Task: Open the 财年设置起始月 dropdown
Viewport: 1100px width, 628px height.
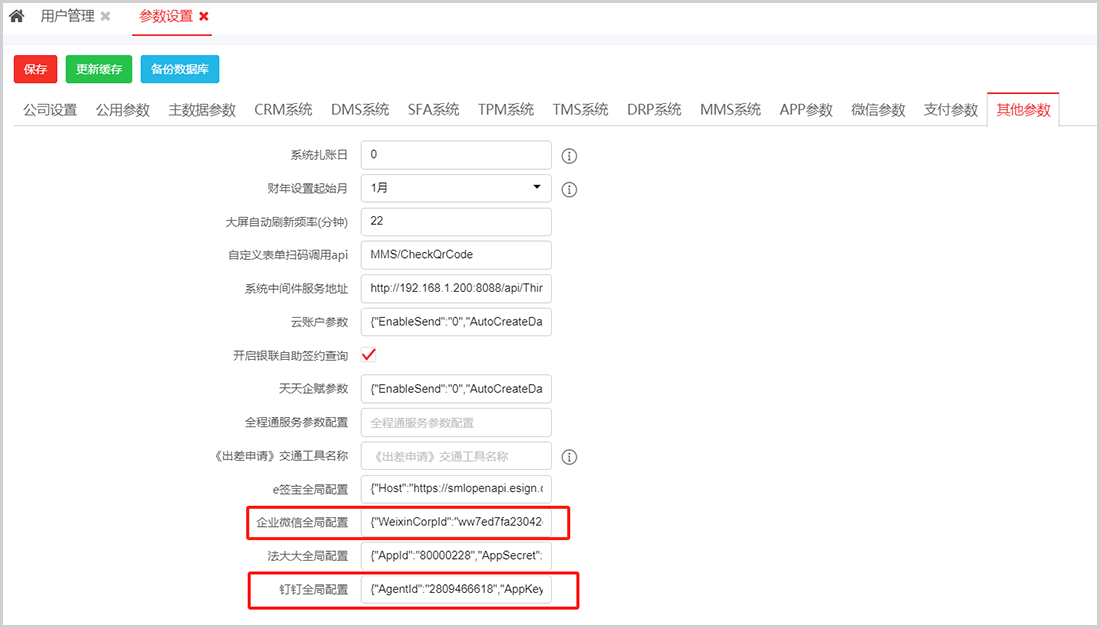Action: click(x=456, y=188)
